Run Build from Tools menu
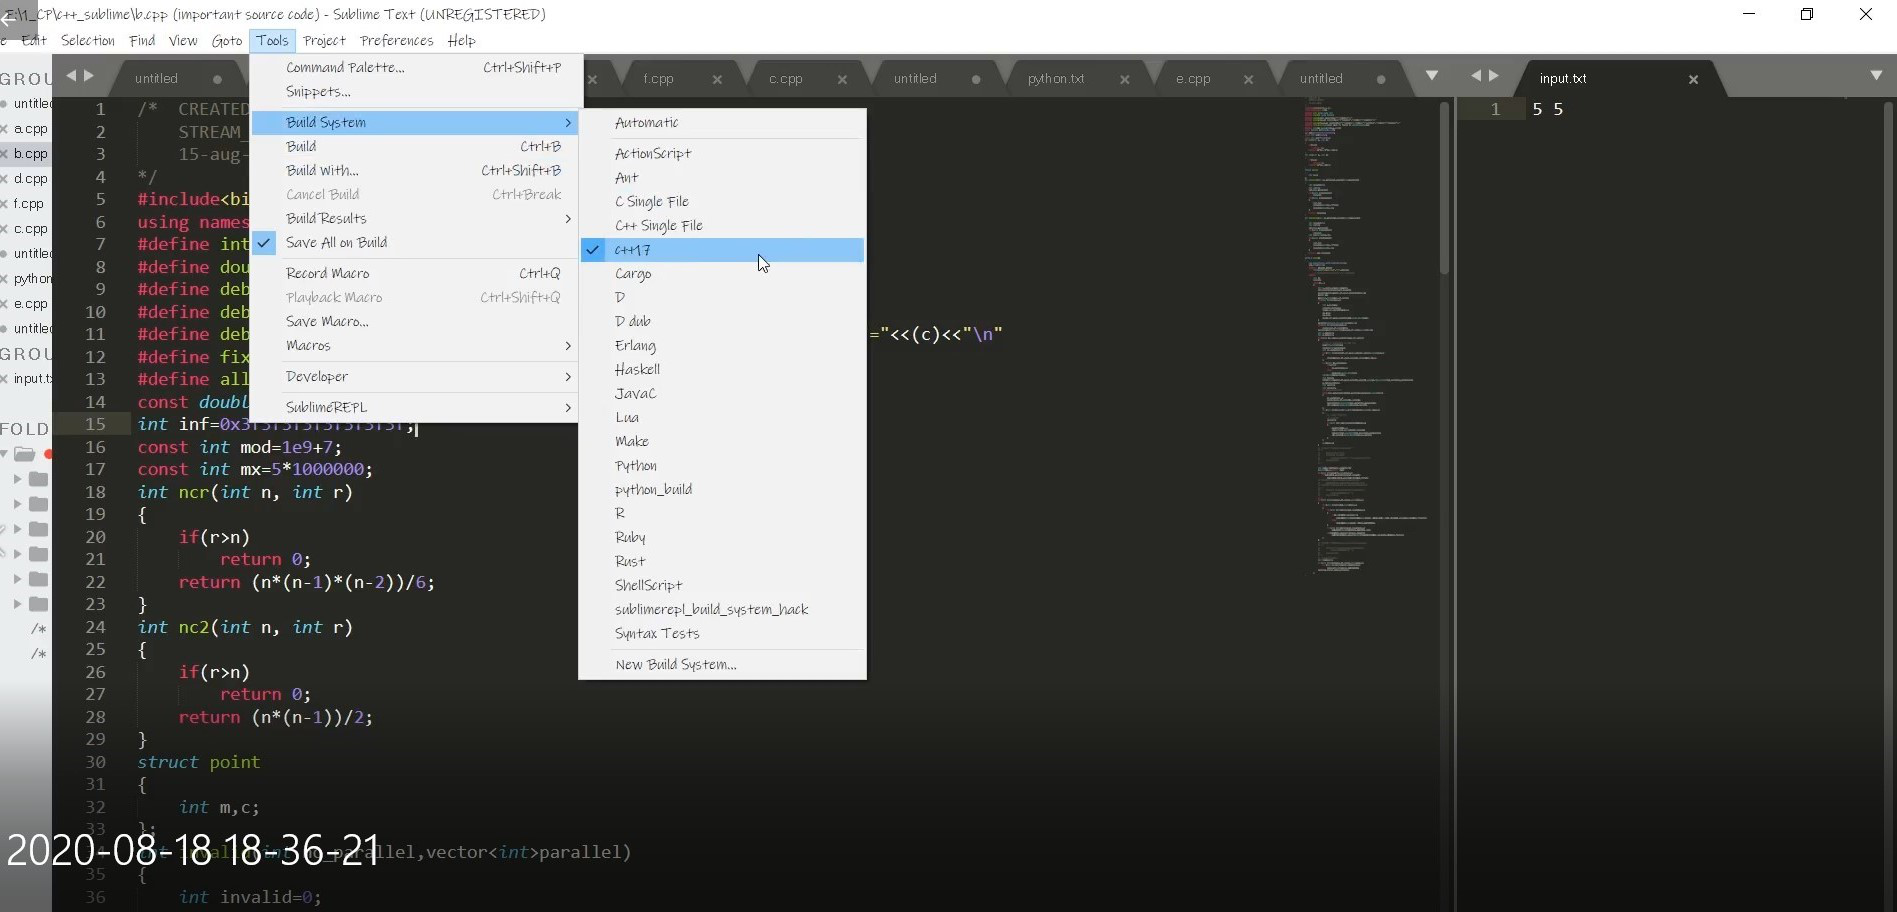 [415, 146]
